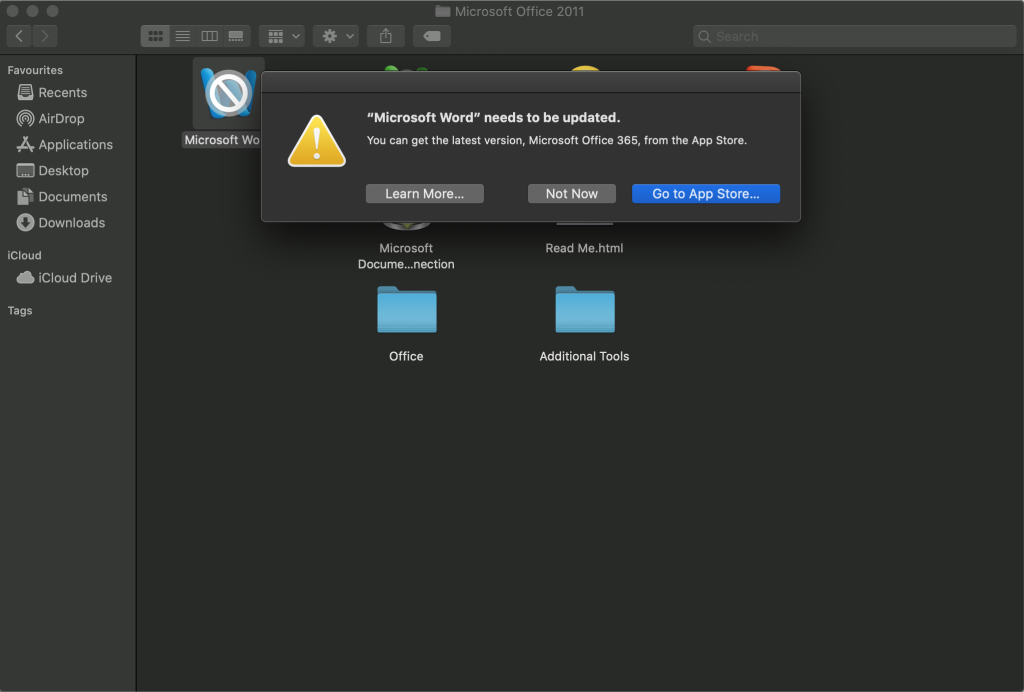Viewport: 1024px width, 692px height.
Task: Click the Share toolbar button
Action: 386,36
